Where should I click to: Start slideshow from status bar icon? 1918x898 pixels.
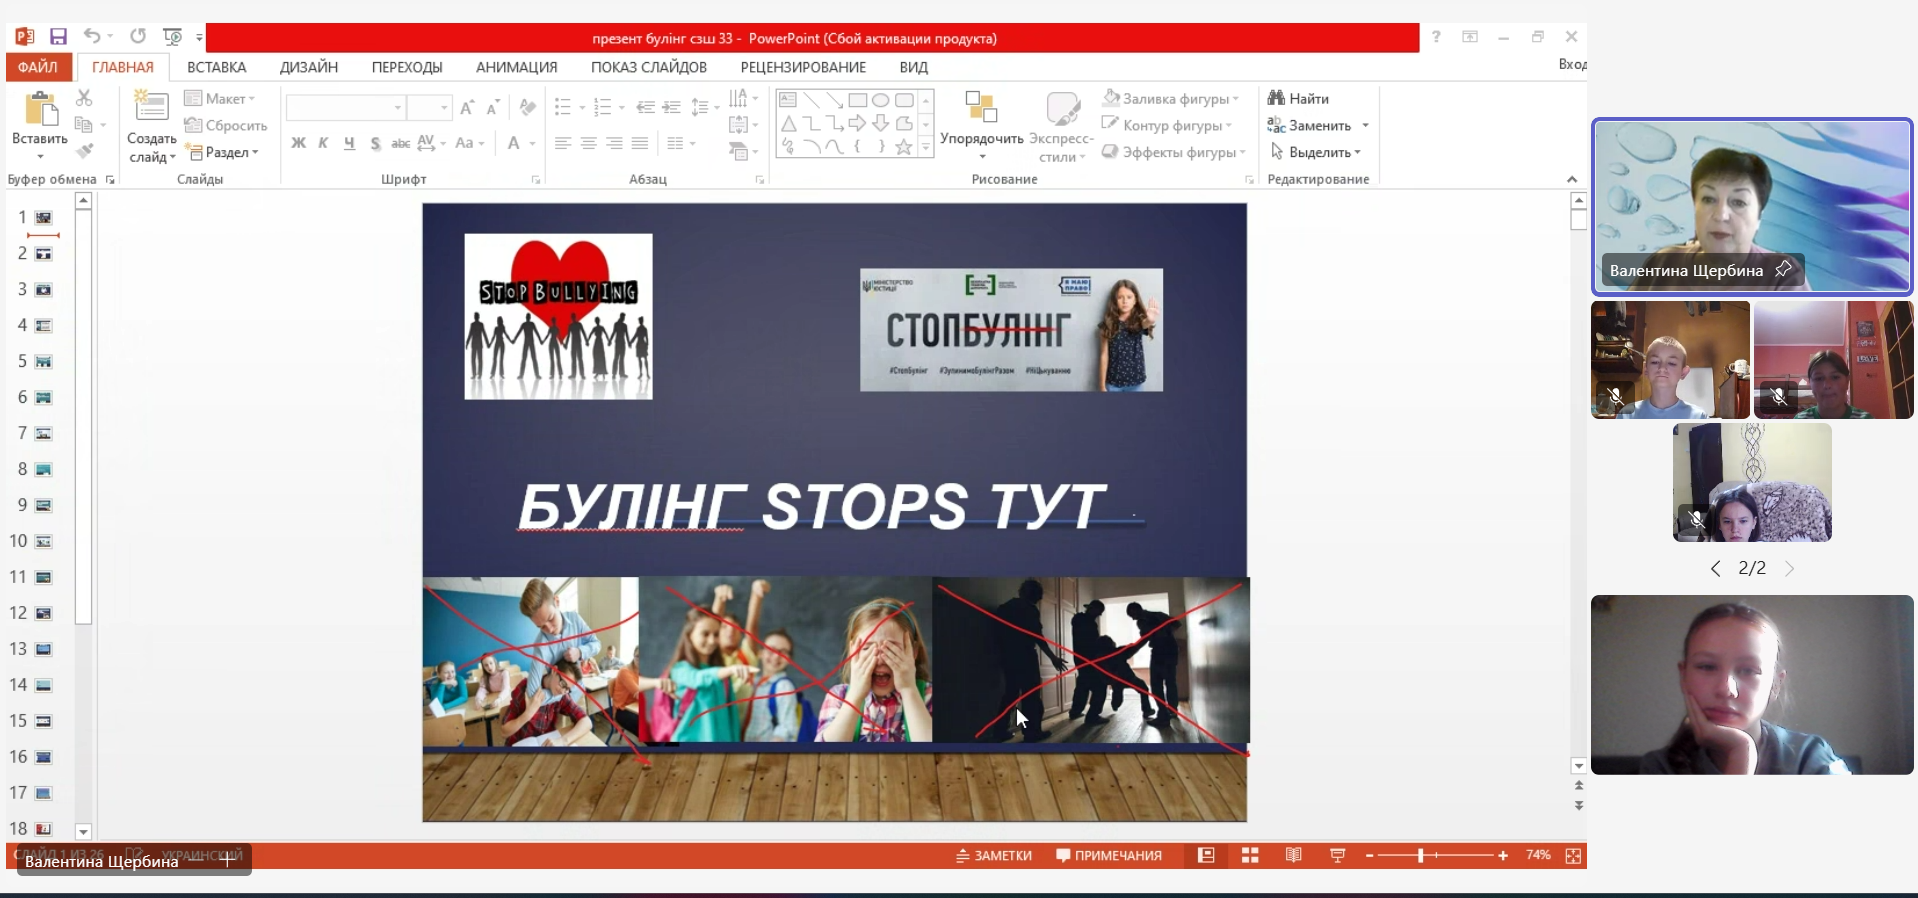(x=1337, y=855)
